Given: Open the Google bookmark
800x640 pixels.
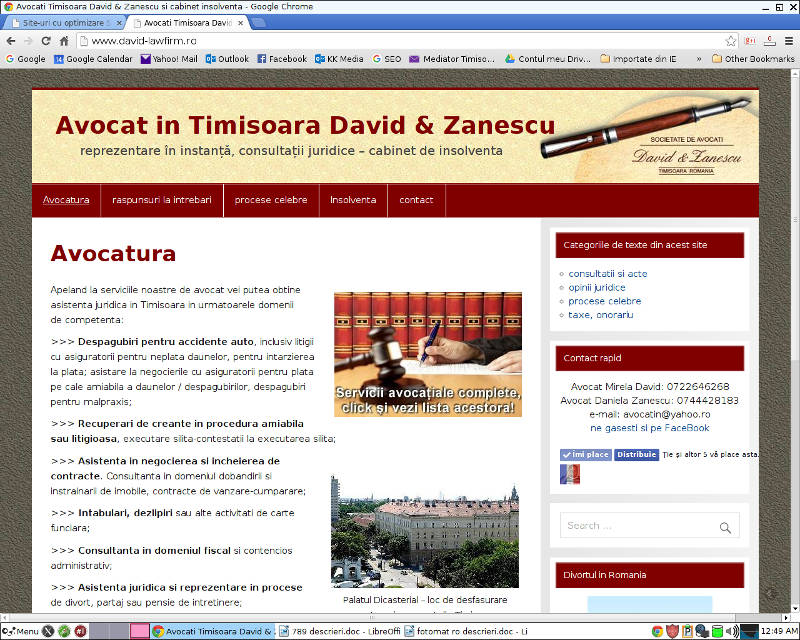Looking at the screenshot, I should pyautogui.click(x=26, y=59).
